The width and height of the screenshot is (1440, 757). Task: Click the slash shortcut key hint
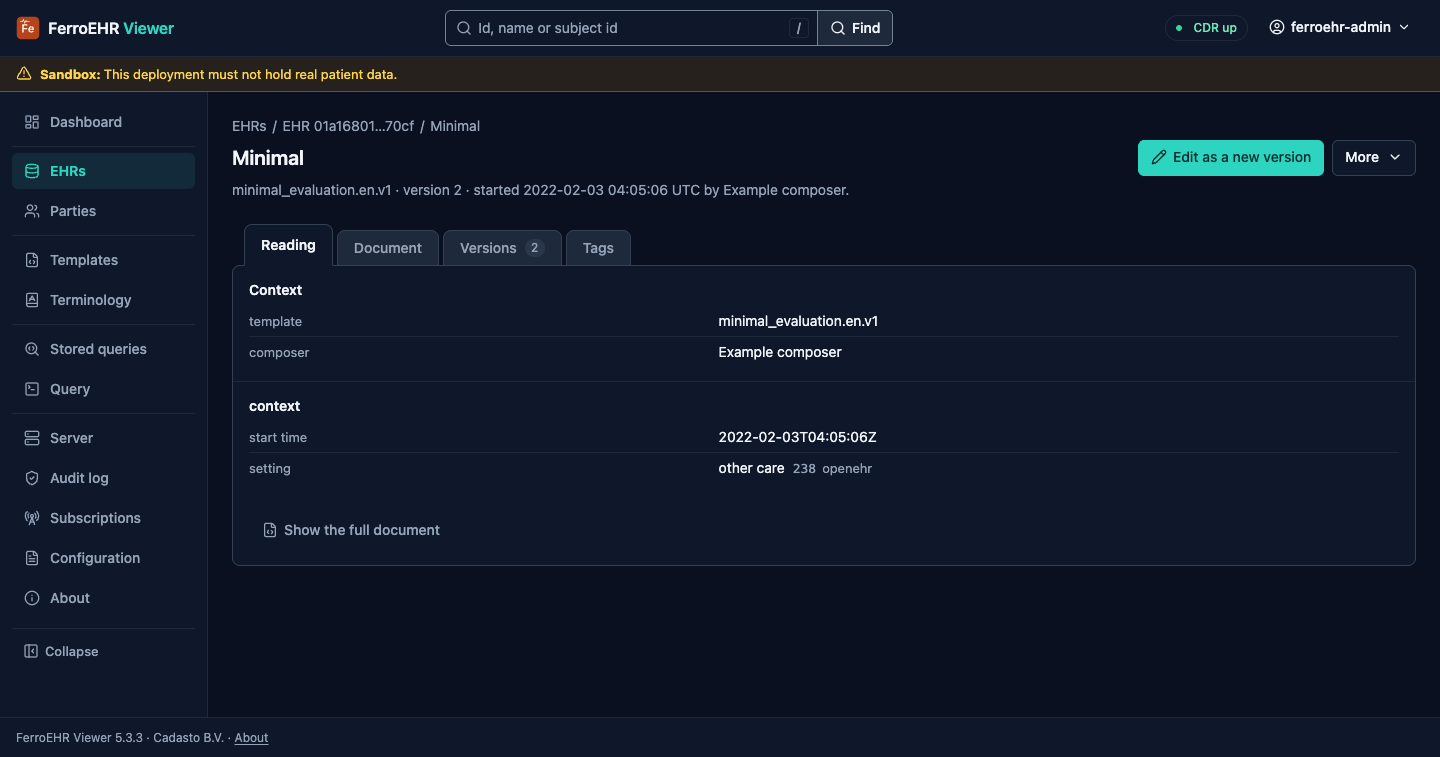(798, 28)
